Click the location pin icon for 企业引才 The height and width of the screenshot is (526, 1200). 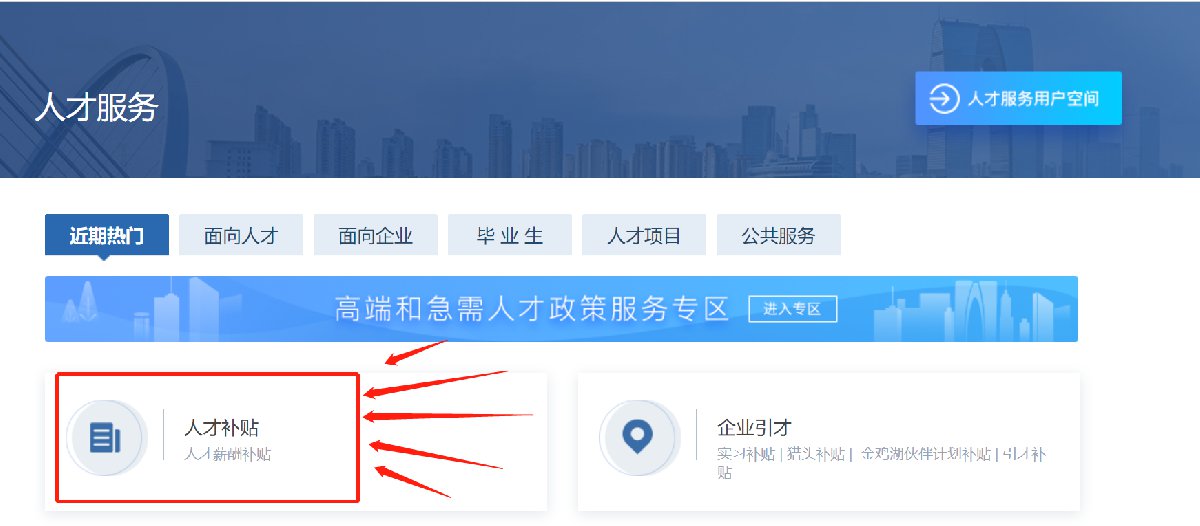638,437
